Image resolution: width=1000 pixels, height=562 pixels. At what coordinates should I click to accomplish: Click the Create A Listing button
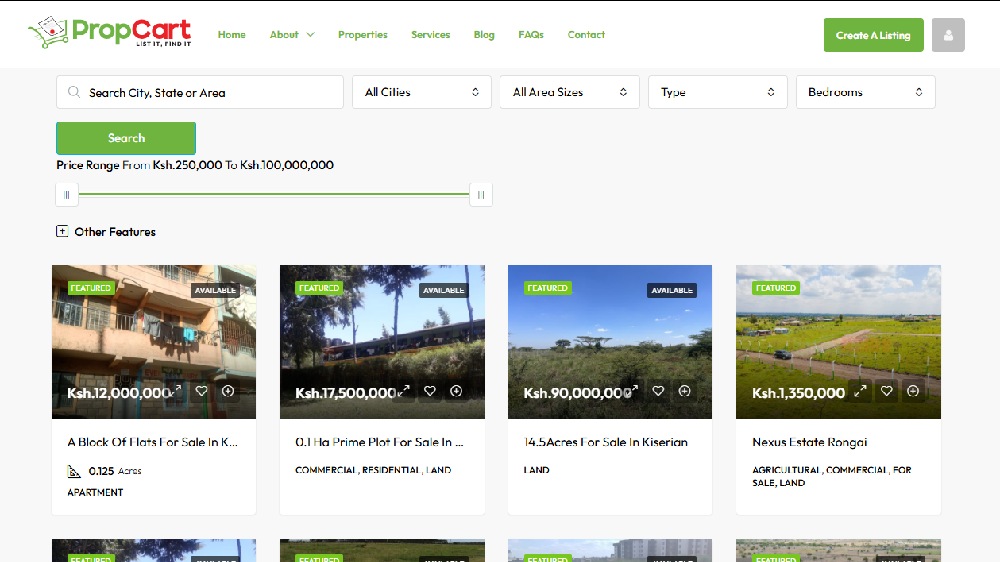(873, 35)
